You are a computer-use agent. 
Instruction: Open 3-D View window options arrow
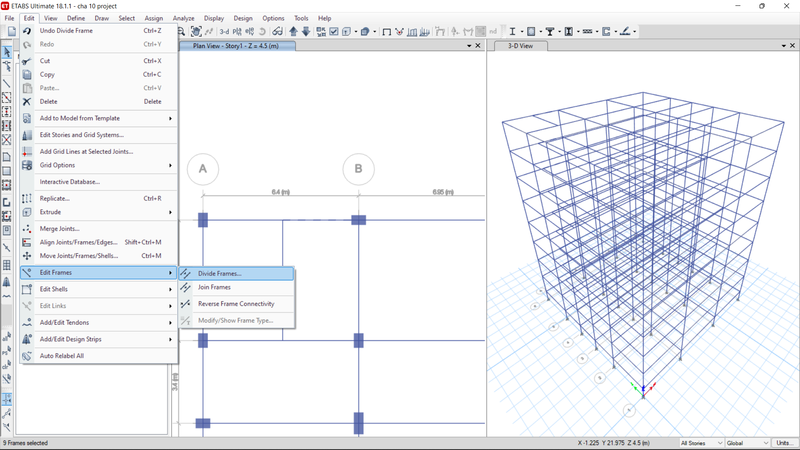coord(784,46)
